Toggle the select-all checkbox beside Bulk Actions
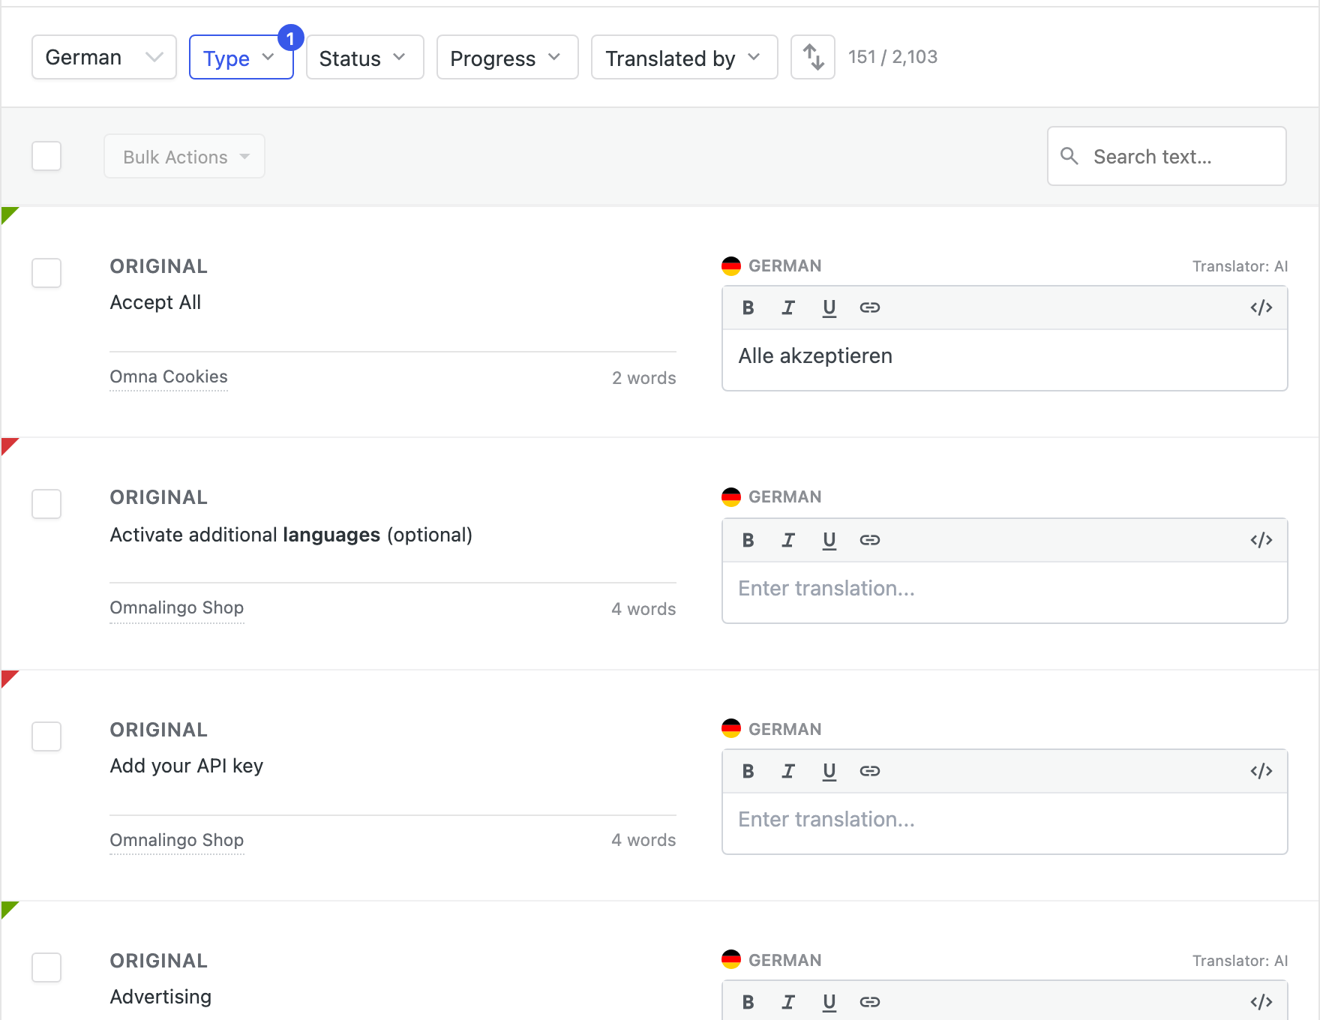 point(47,156)
